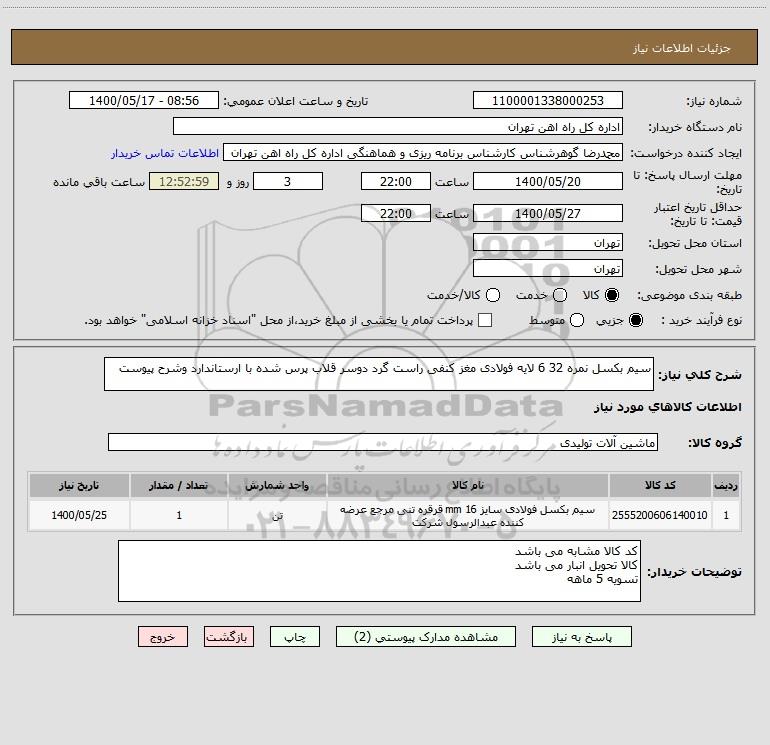Image resolution: width=770 pixels, height=745 pixels.
Task: Select the جزیی purchase type radio
Action: pyautogui.click(x=635, y=320)
